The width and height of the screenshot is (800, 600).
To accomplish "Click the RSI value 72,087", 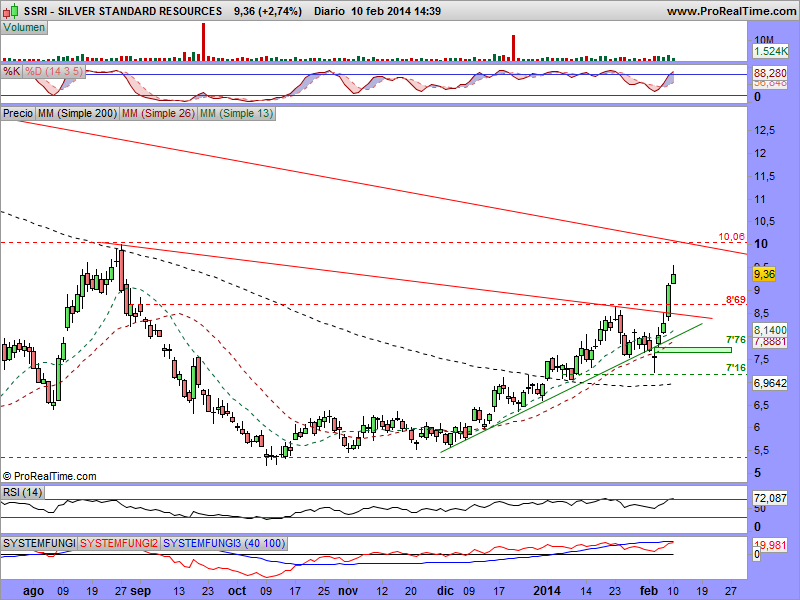I will click(770, 497).
